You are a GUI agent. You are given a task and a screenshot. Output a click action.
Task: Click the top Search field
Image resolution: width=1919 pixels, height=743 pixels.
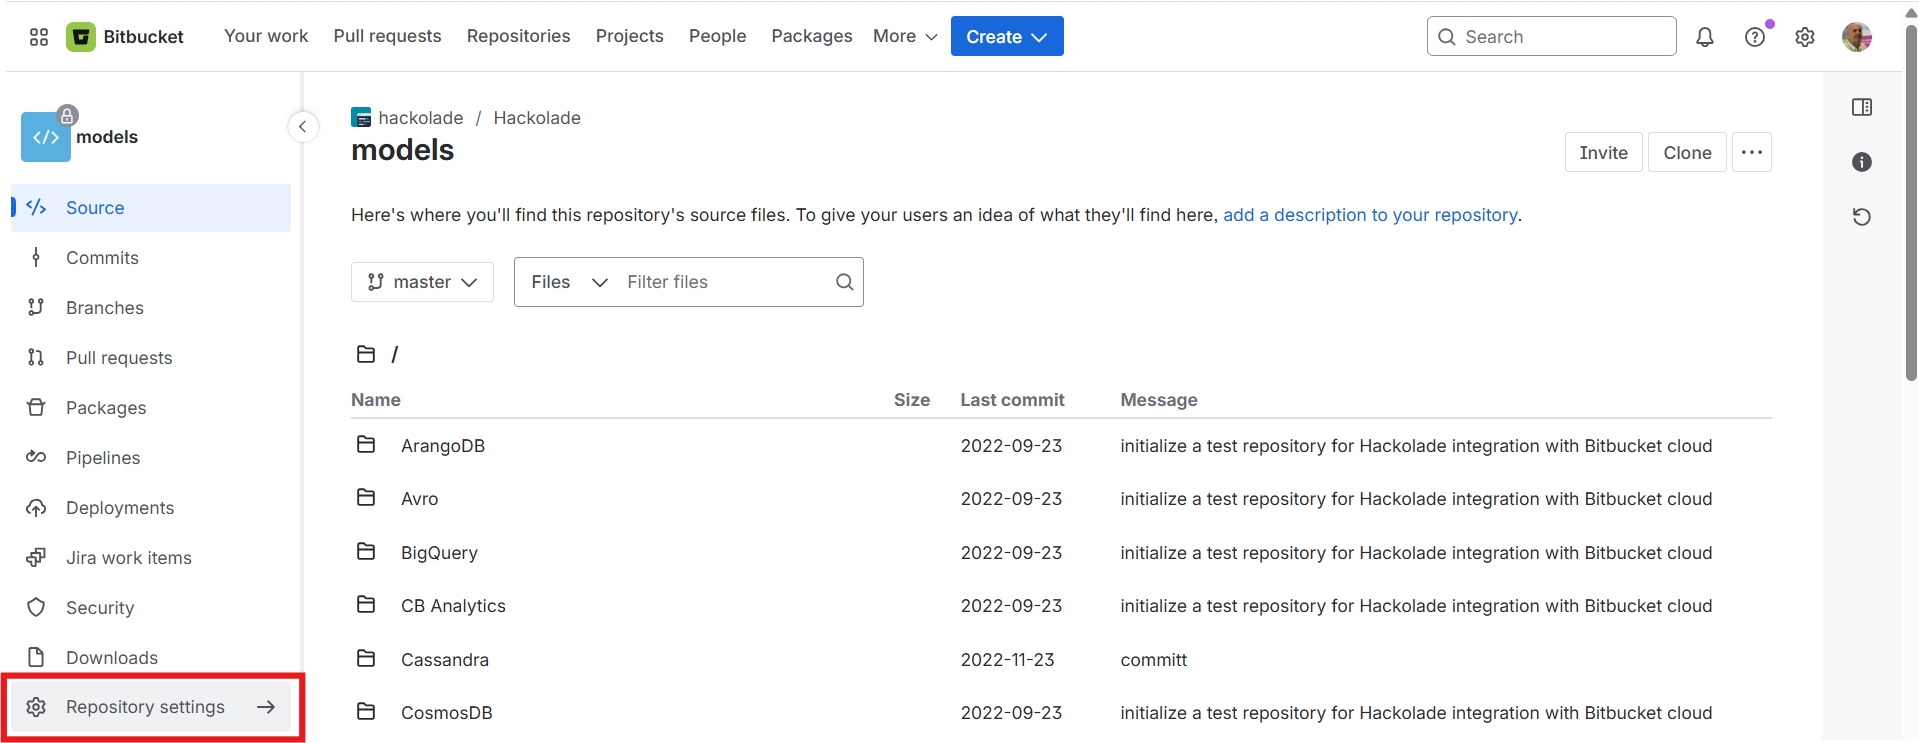[1552, 36]
